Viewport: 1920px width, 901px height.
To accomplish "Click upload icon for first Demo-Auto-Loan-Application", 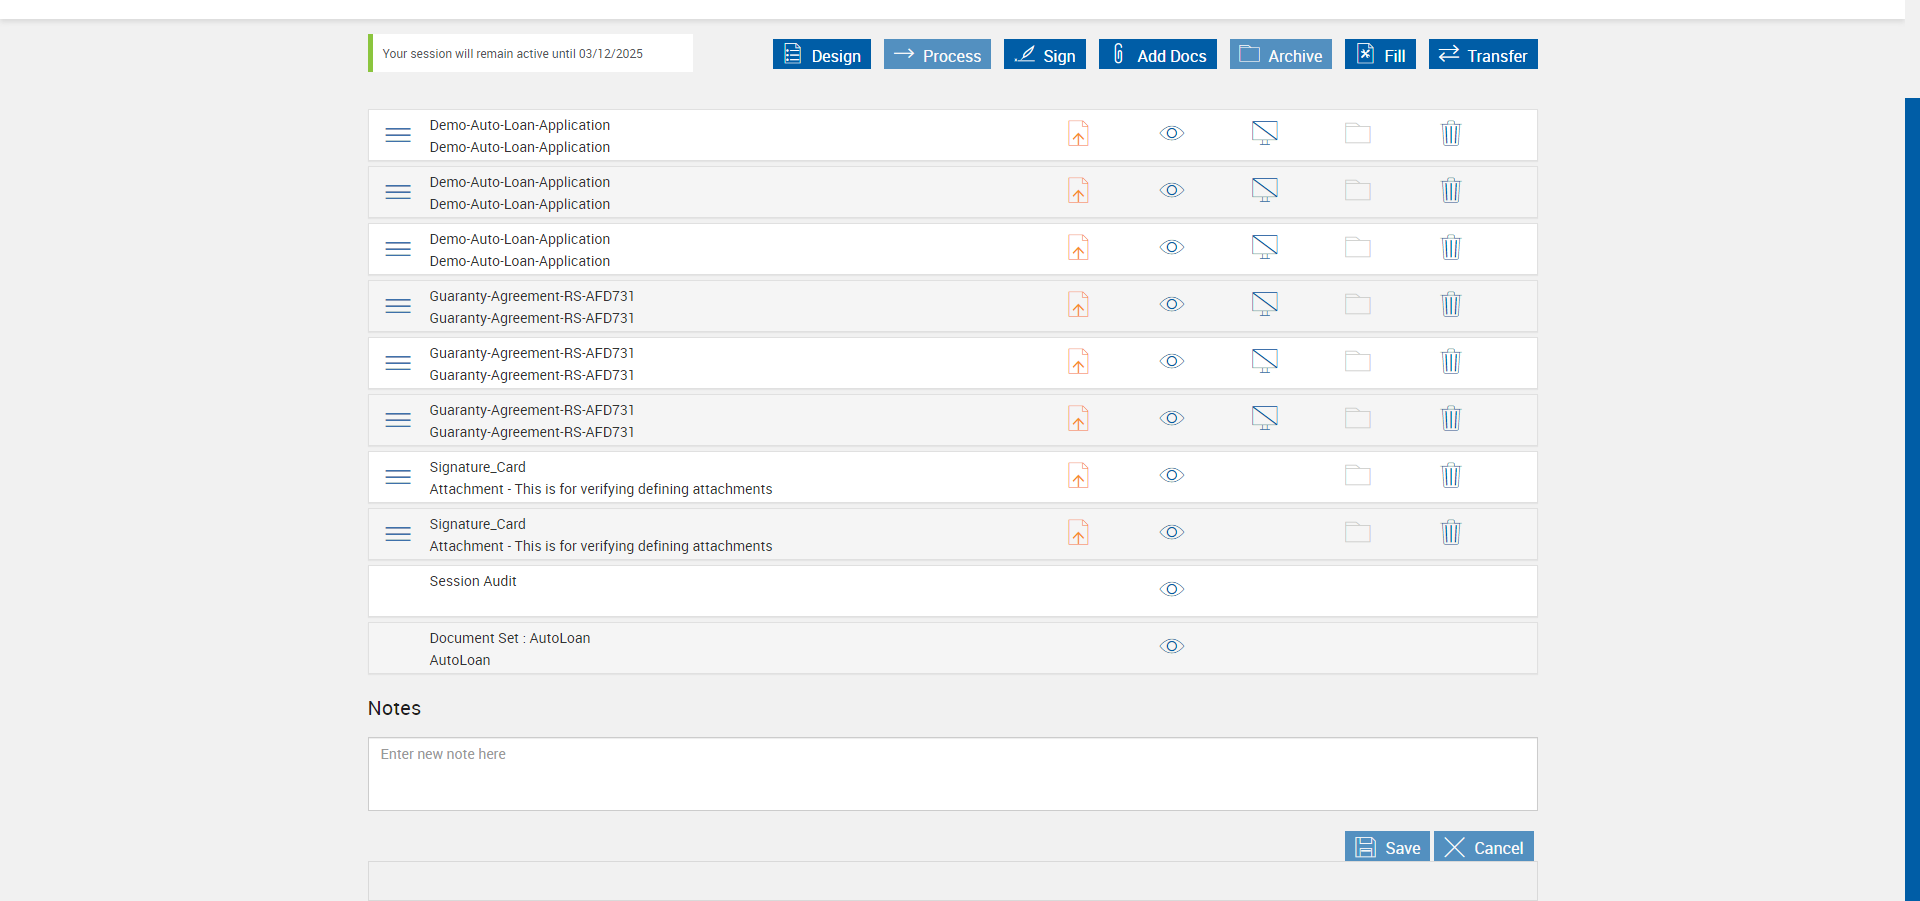I will [x=1078, y=133].
